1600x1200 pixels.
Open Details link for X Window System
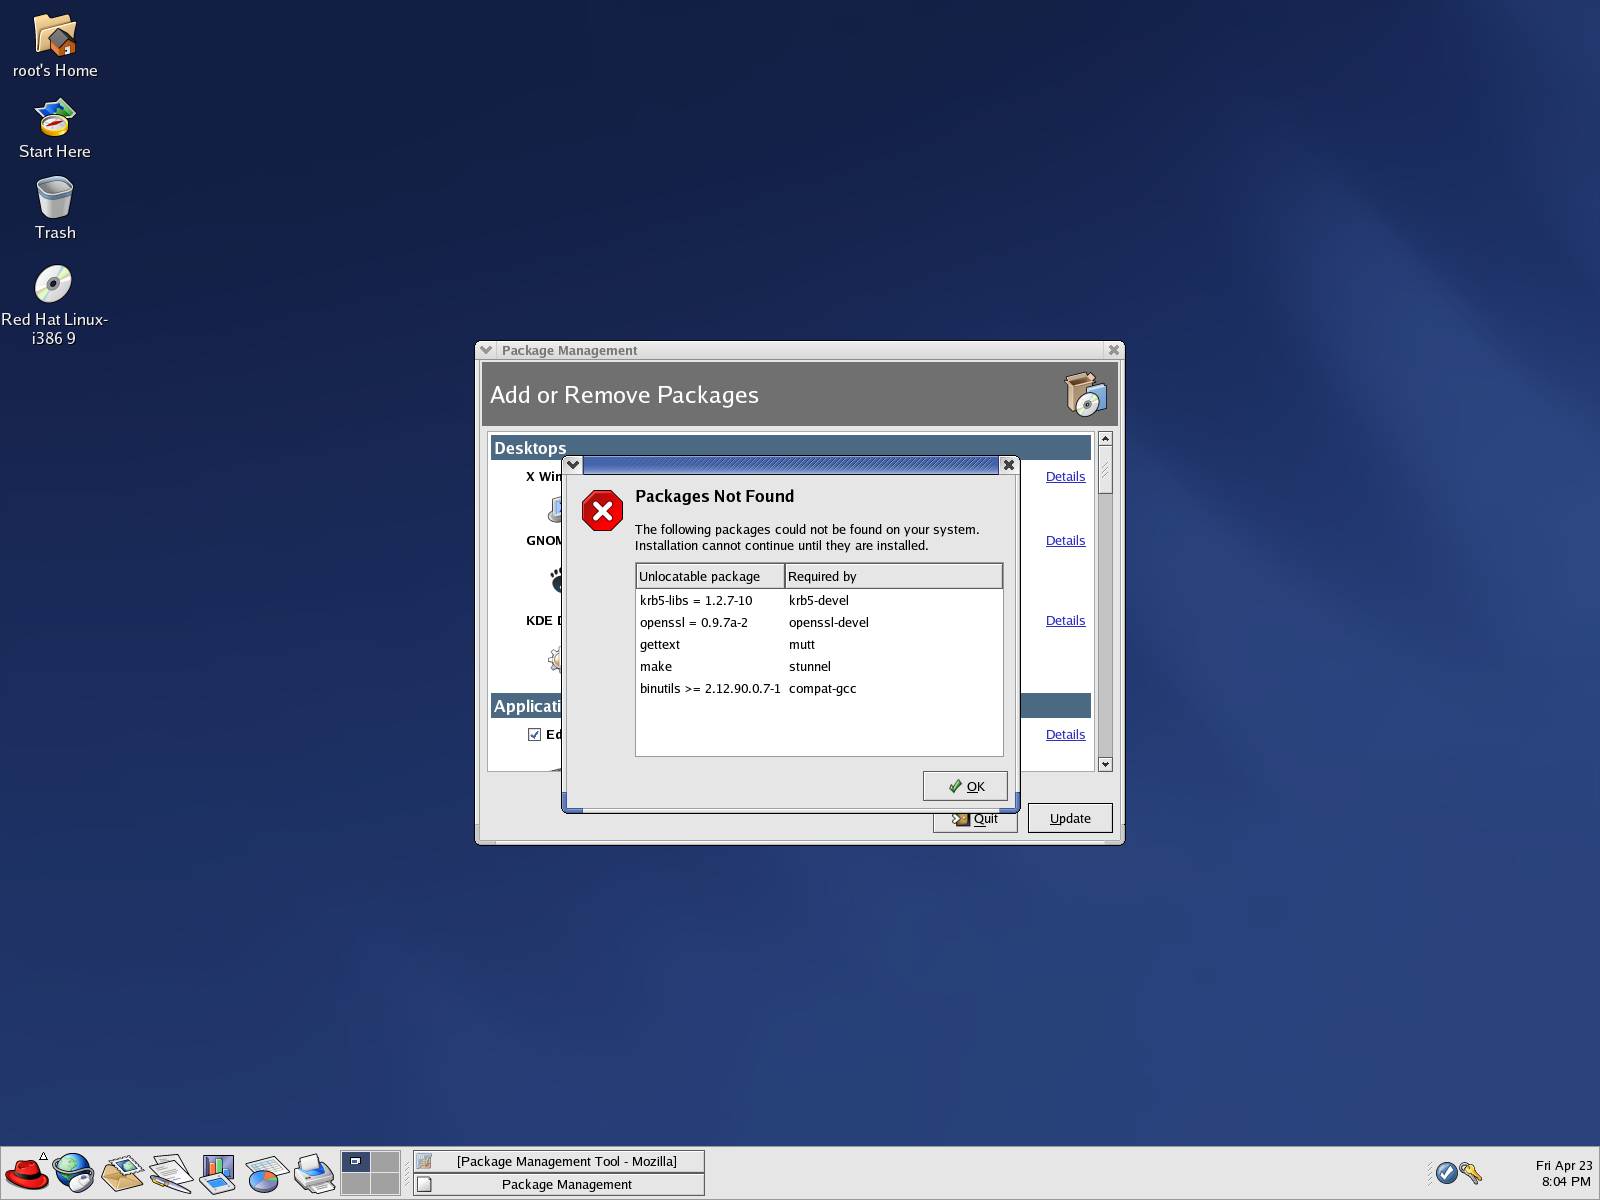coord(1065,477)
